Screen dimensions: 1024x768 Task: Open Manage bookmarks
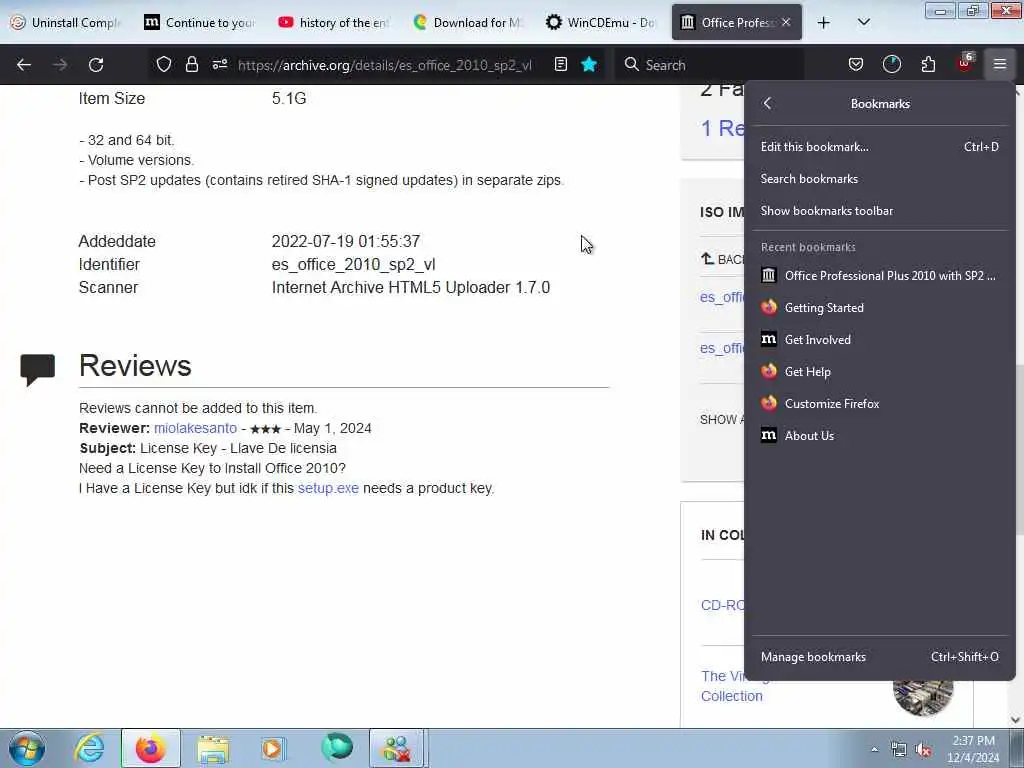pos(880,657)
